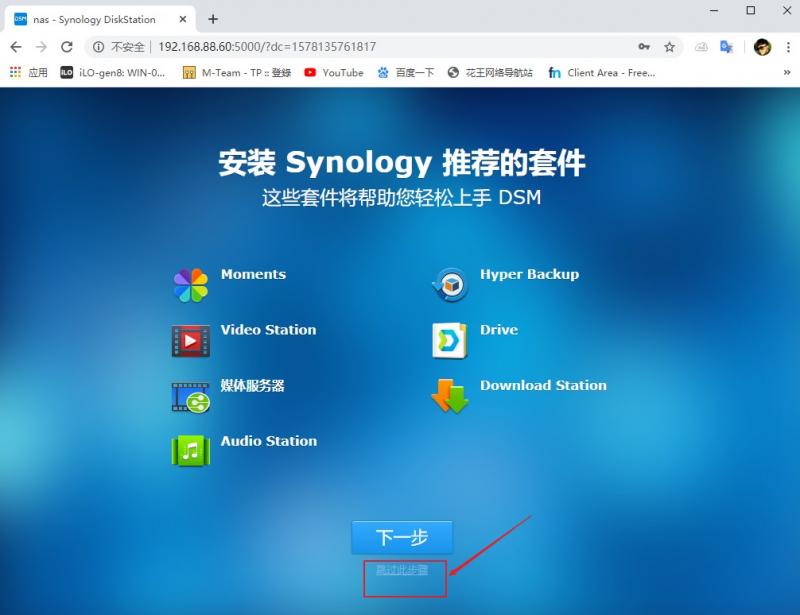800x615 pixels.
Task: Click the Drive package icon
Action: [449, 340]
